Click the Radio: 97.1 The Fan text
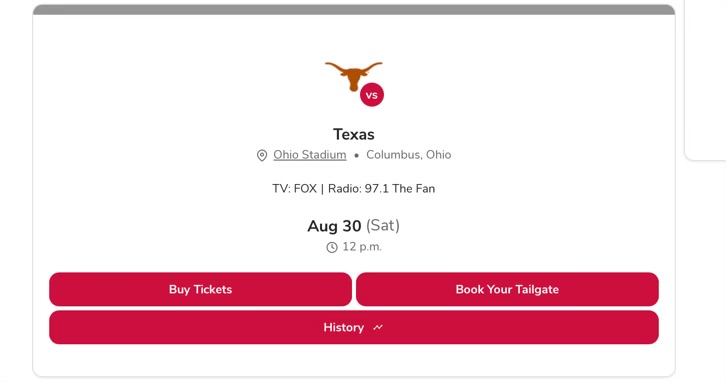Screen dimensions: 726x382 point(382,188)
